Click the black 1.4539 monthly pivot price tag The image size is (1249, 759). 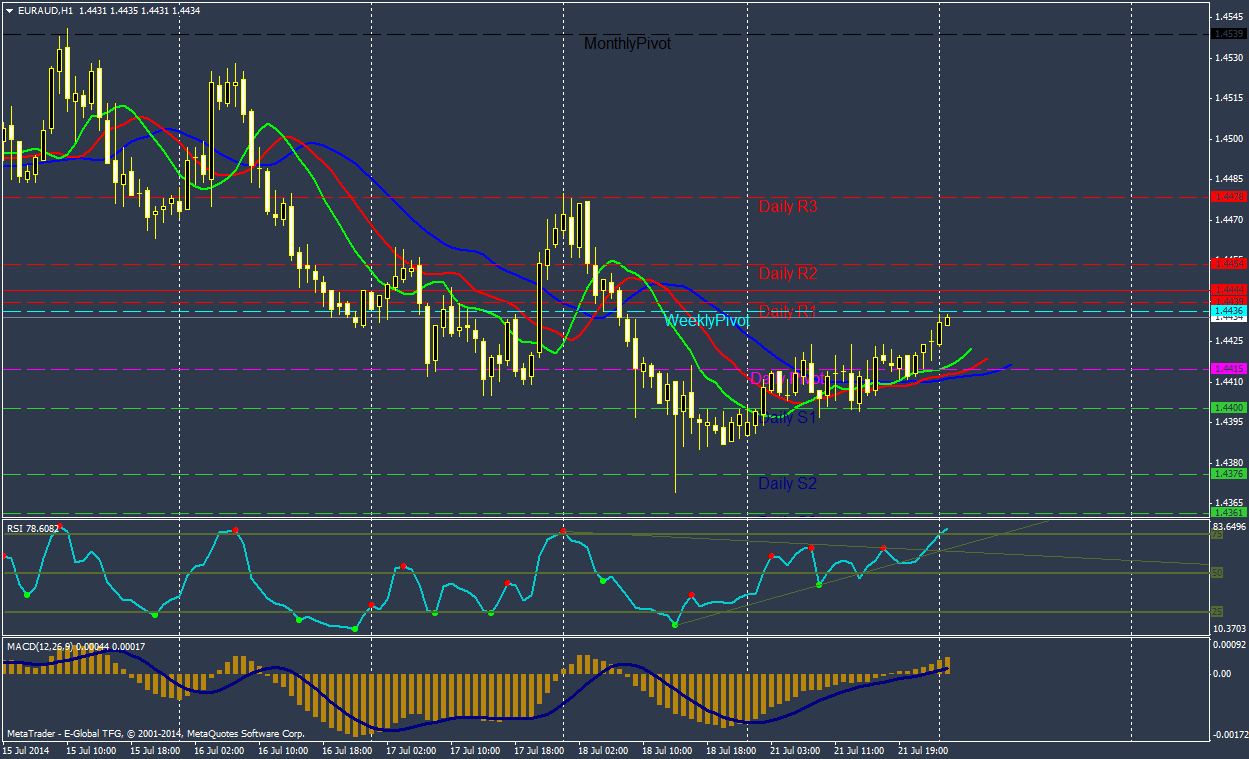pyautogui.click(x=1227, y=34)
